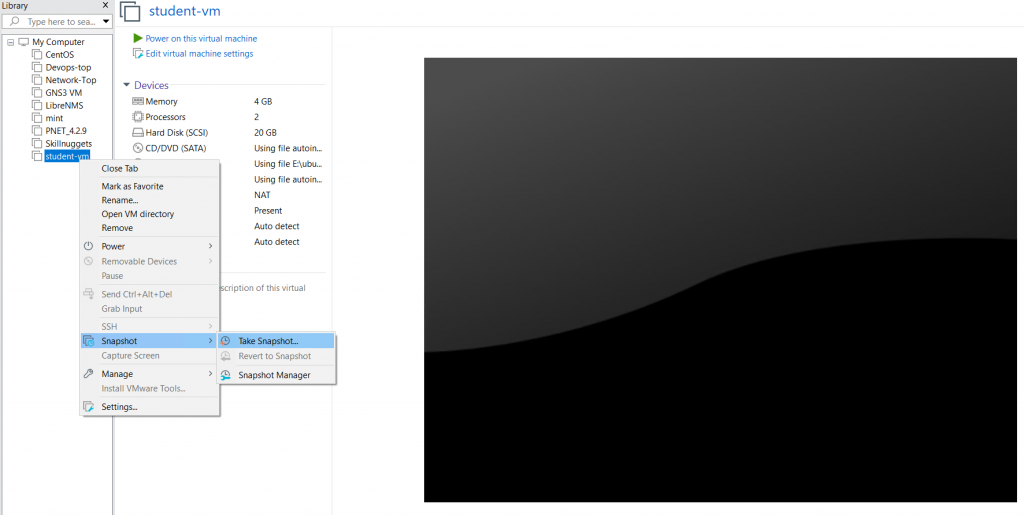Expand the Manage submenu arrow
1024x515 pixels.
pos(210,374)
